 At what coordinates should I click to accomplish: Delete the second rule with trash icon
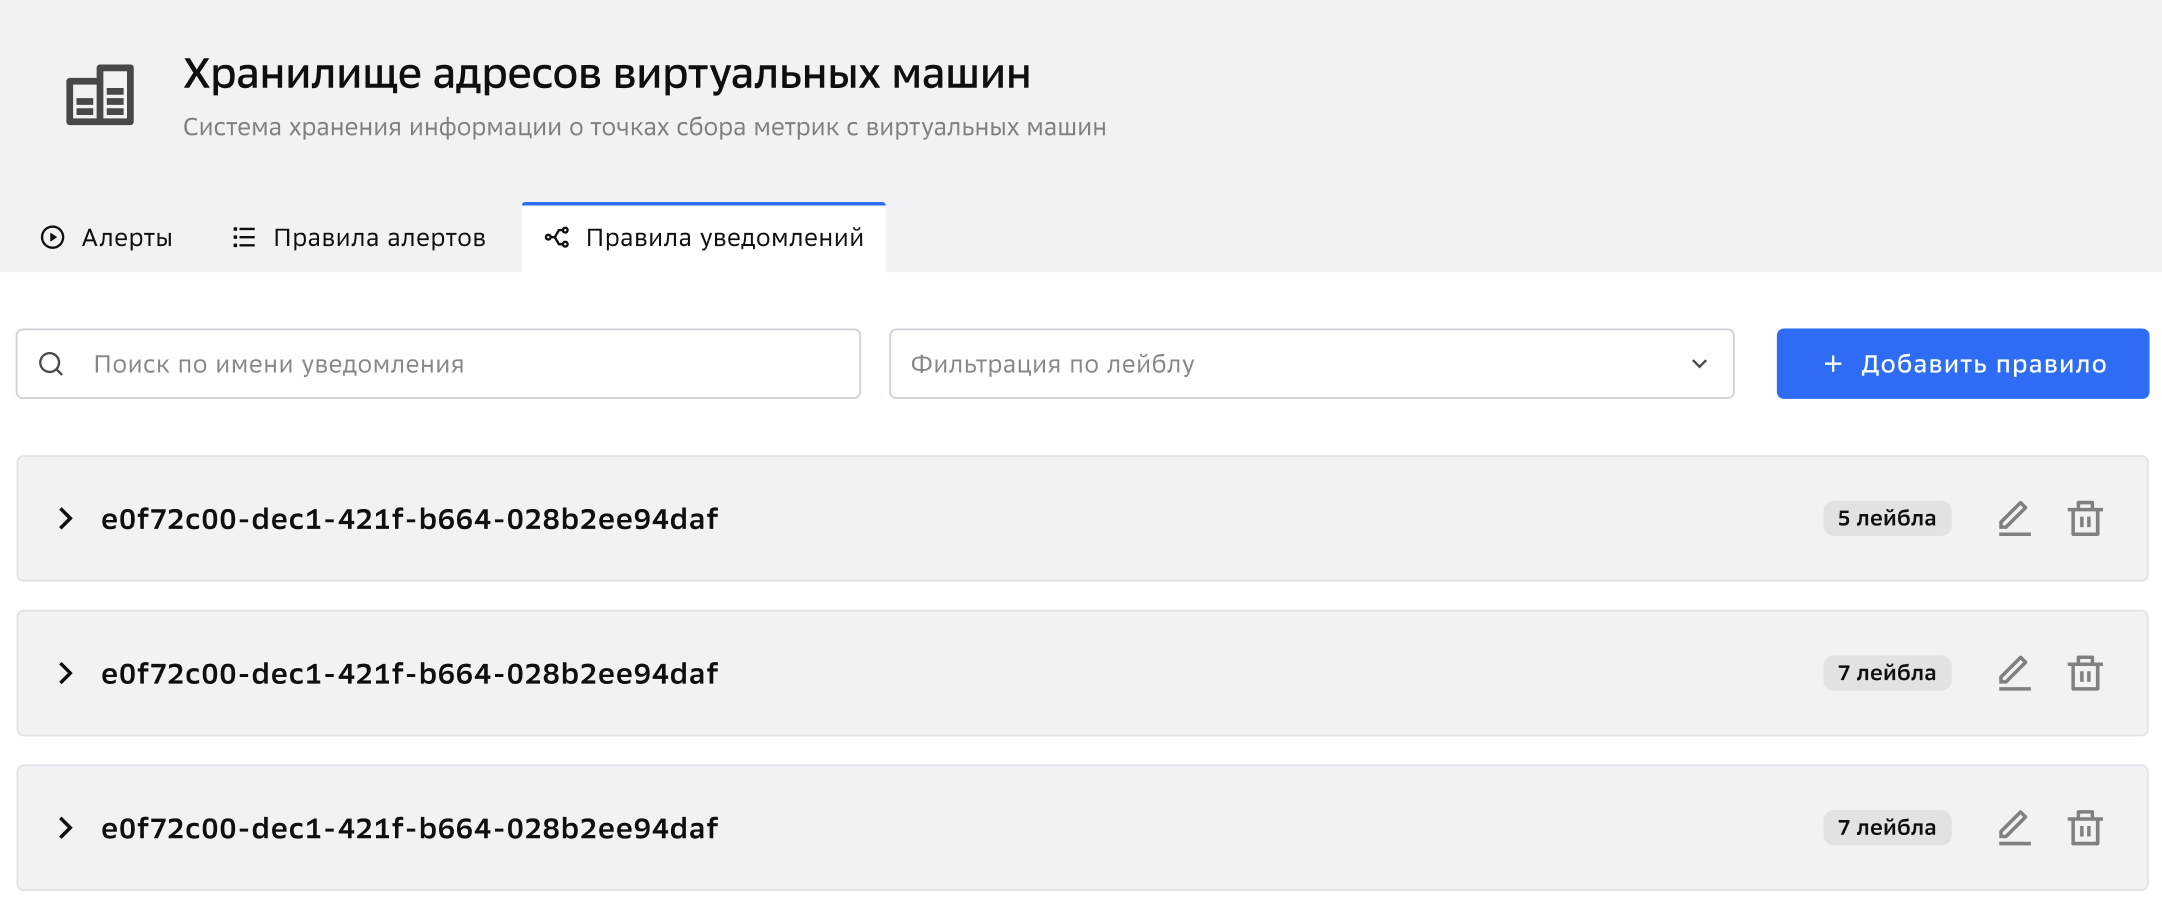click(2085, 673)
